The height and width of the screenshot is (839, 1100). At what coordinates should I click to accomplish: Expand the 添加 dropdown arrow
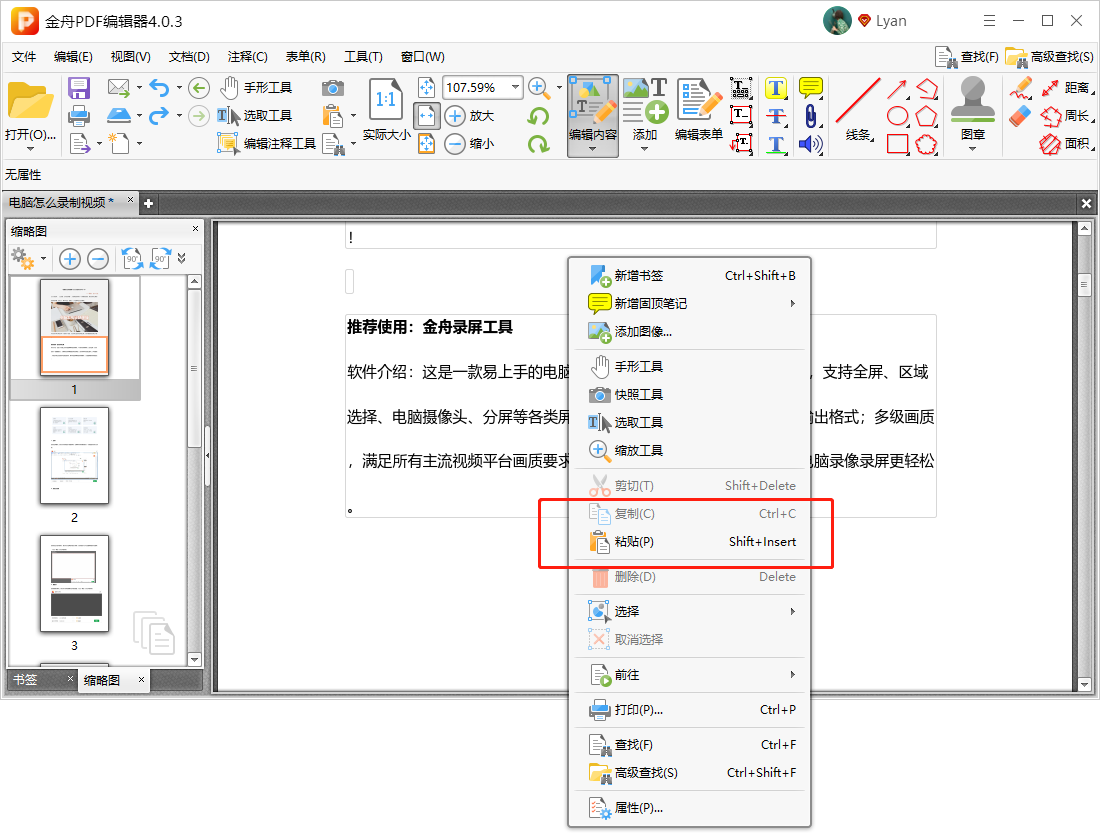click(644, 149)
